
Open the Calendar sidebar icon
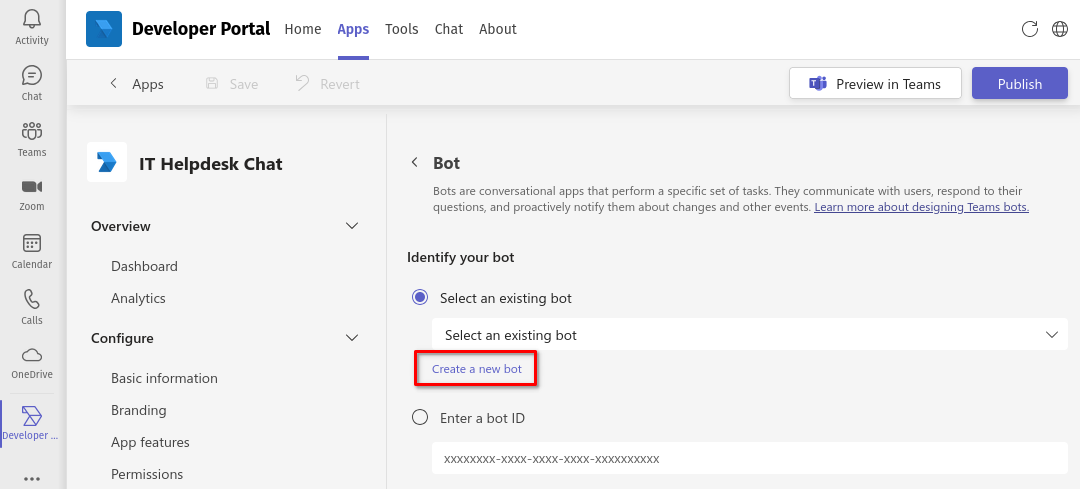32,243
